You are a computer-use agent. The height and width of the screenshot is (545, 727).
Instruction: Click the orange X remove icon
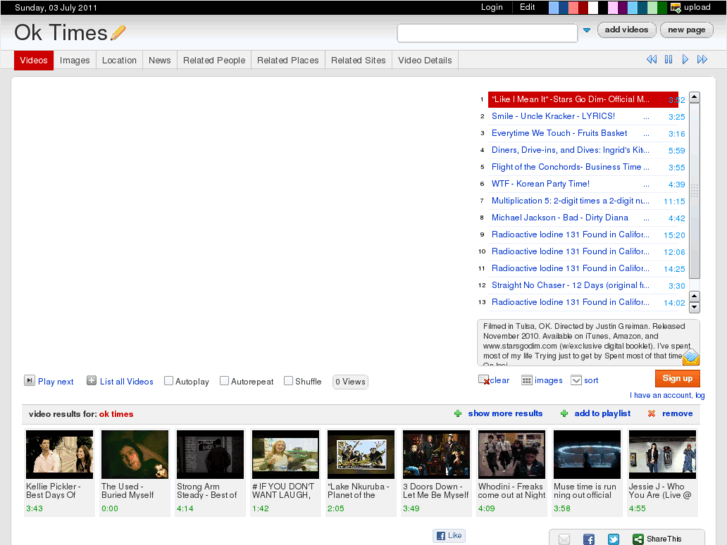651,413
